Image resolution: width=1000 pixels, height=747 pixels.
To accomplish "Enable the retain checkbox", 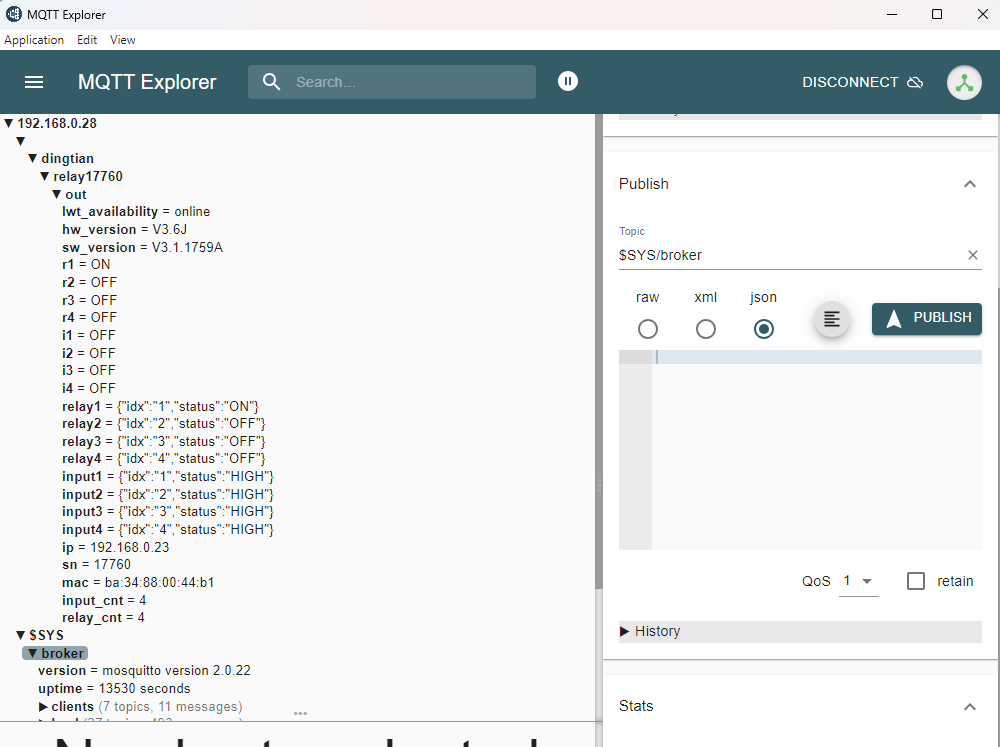I will pos(916,581).
